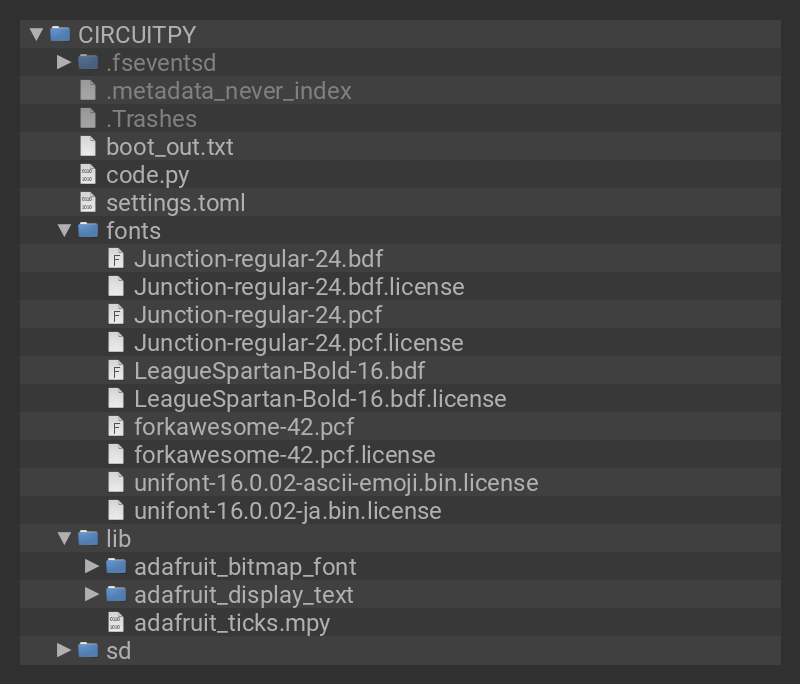Click the settings.toml file icon

pos(88,202)
